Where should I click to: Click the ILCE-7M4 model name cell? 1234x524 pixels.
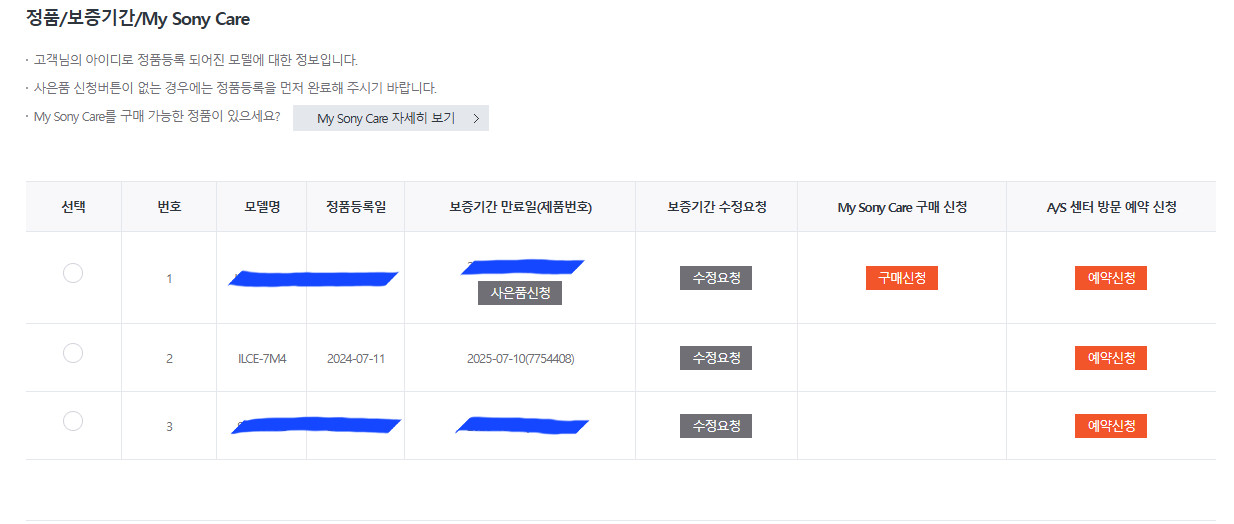262,359
